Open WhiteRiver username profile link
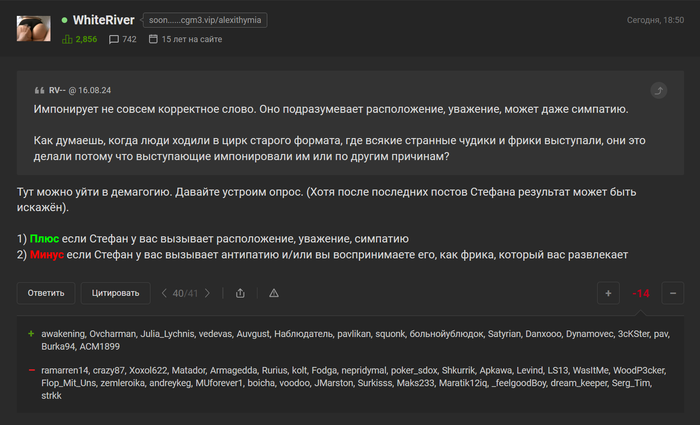The width and height of the screenshot is (700, 425). pyautogui.click(x=104, y=20)
